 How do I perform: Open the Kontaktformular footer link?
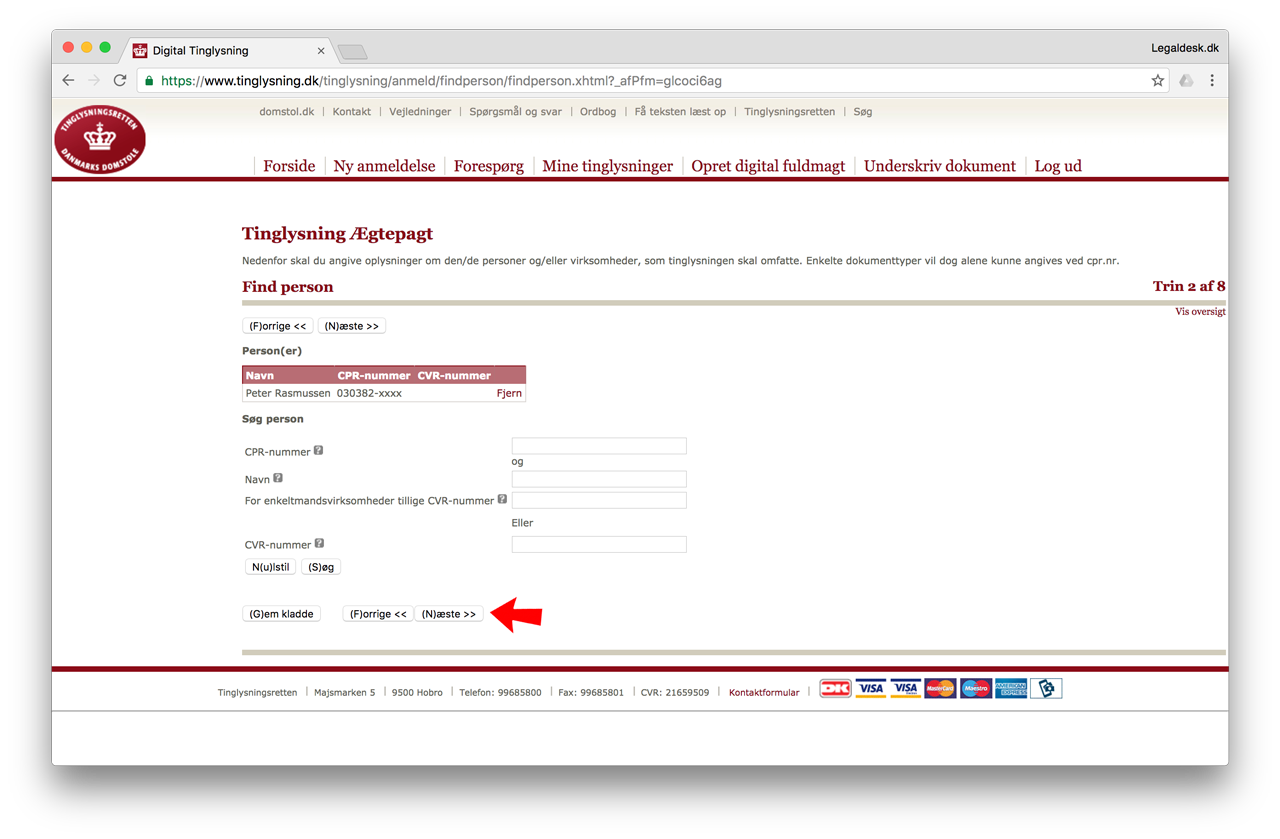764,692
